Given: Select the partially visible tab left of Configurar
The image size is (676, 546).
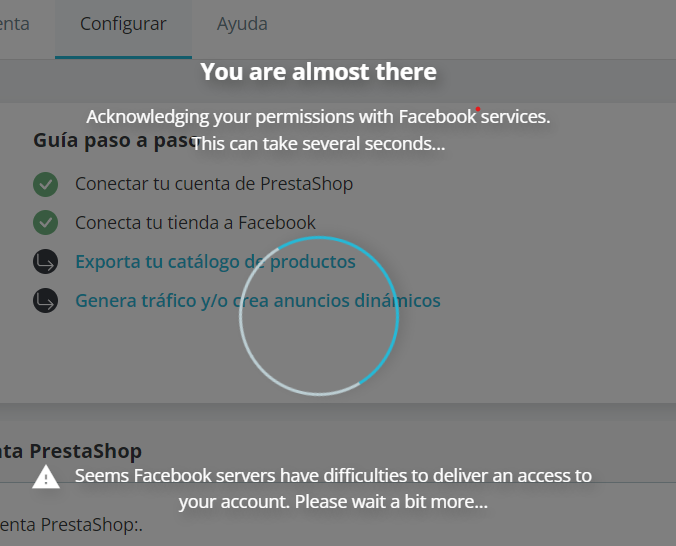Looking at the screenshot, I should click(15, 23).
